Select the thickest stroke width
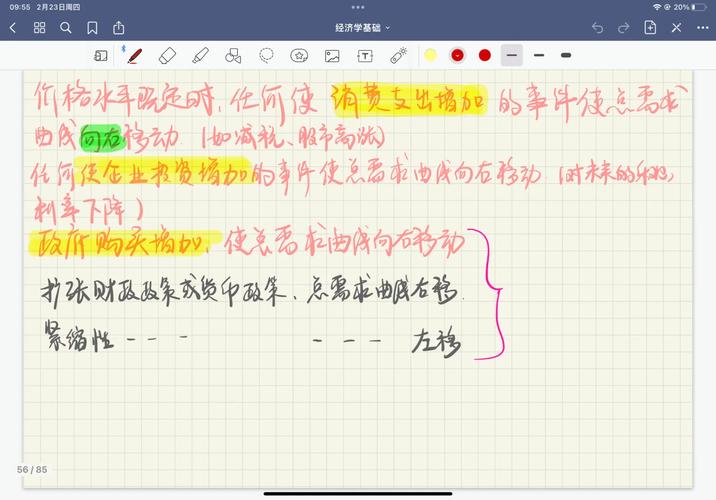This screenshot has width=716, height=500. [566, 55]
